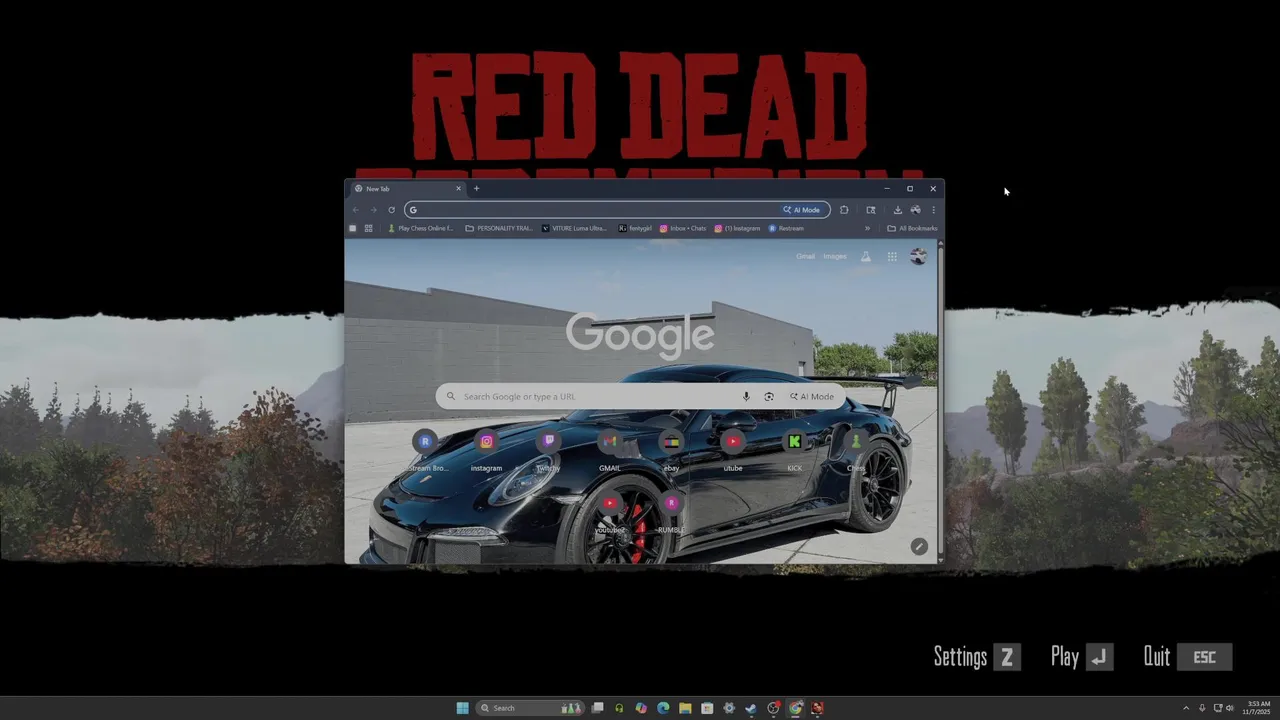Click taskbar Search box
The image size is (1280, 720).
pyautogui.click(x=532, y=708)
